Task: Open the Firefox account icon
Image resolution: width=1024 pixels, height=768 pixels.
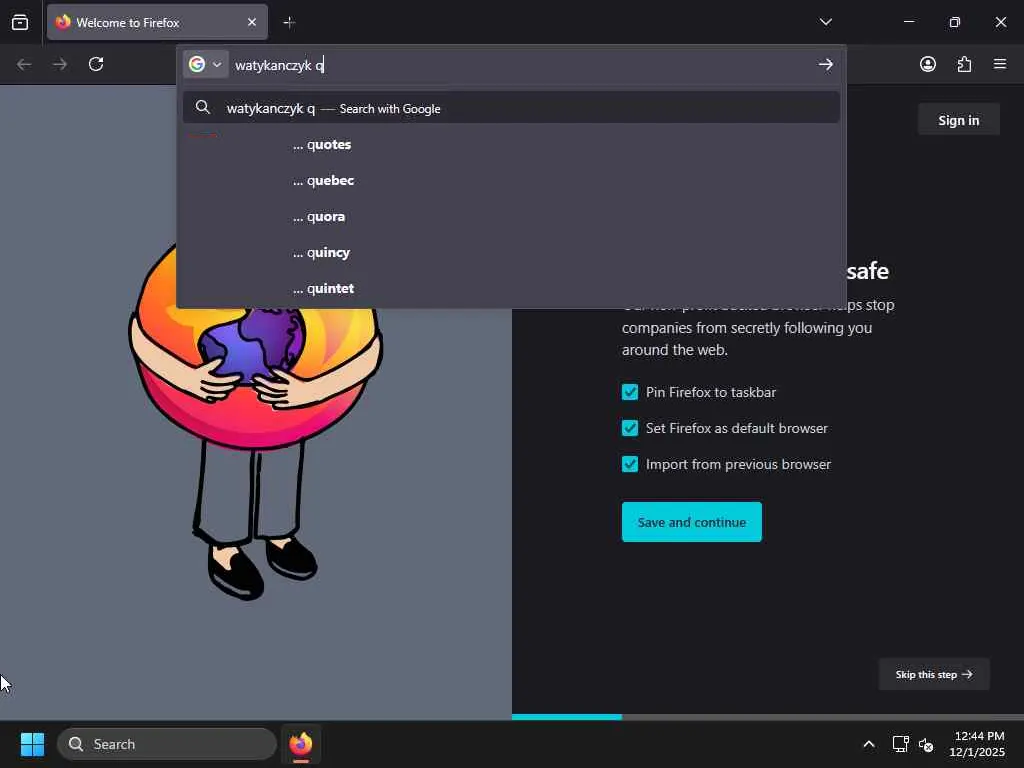Action: [x=928, y=64]
